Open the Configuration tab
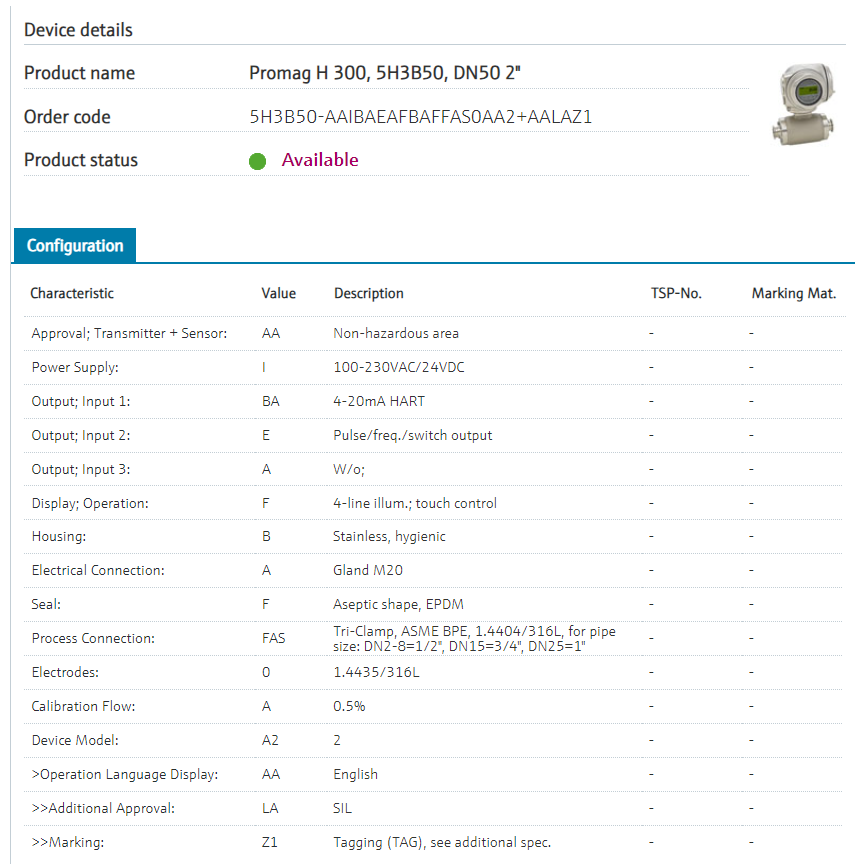This screenshot has height=864, width=855. click(75, 245)
